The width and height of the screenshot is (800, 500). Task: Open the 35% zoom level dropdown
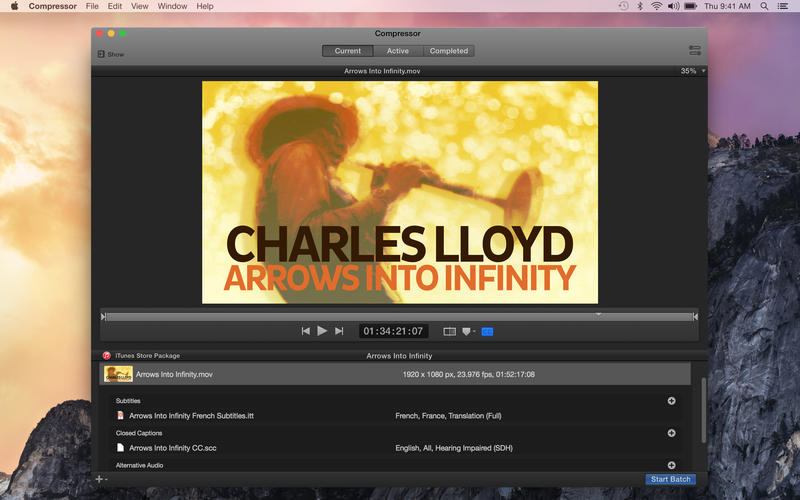[692, 71]
